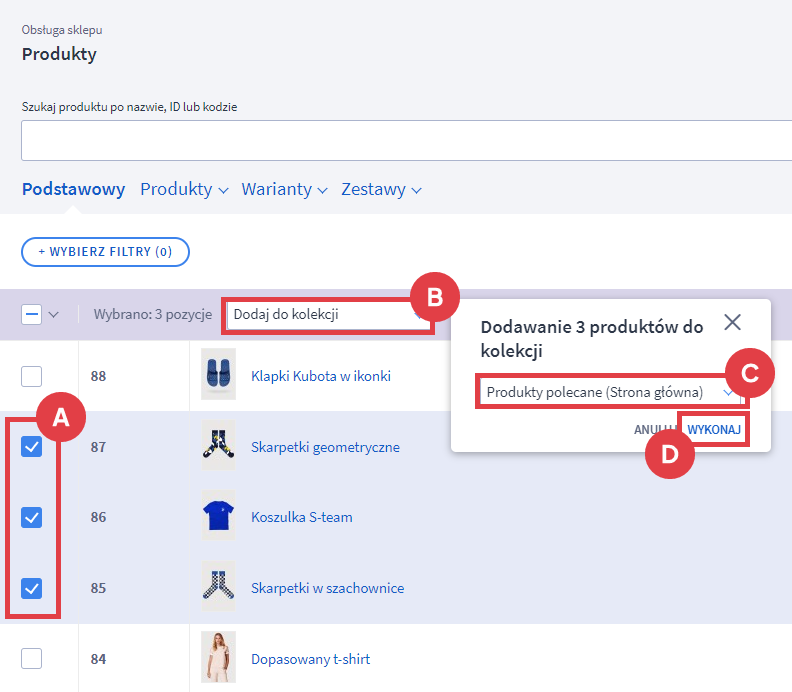Open the bulk selection arrow next to master checkbox
This screenshot has width=792, height=692.
(x=54, y=315)
